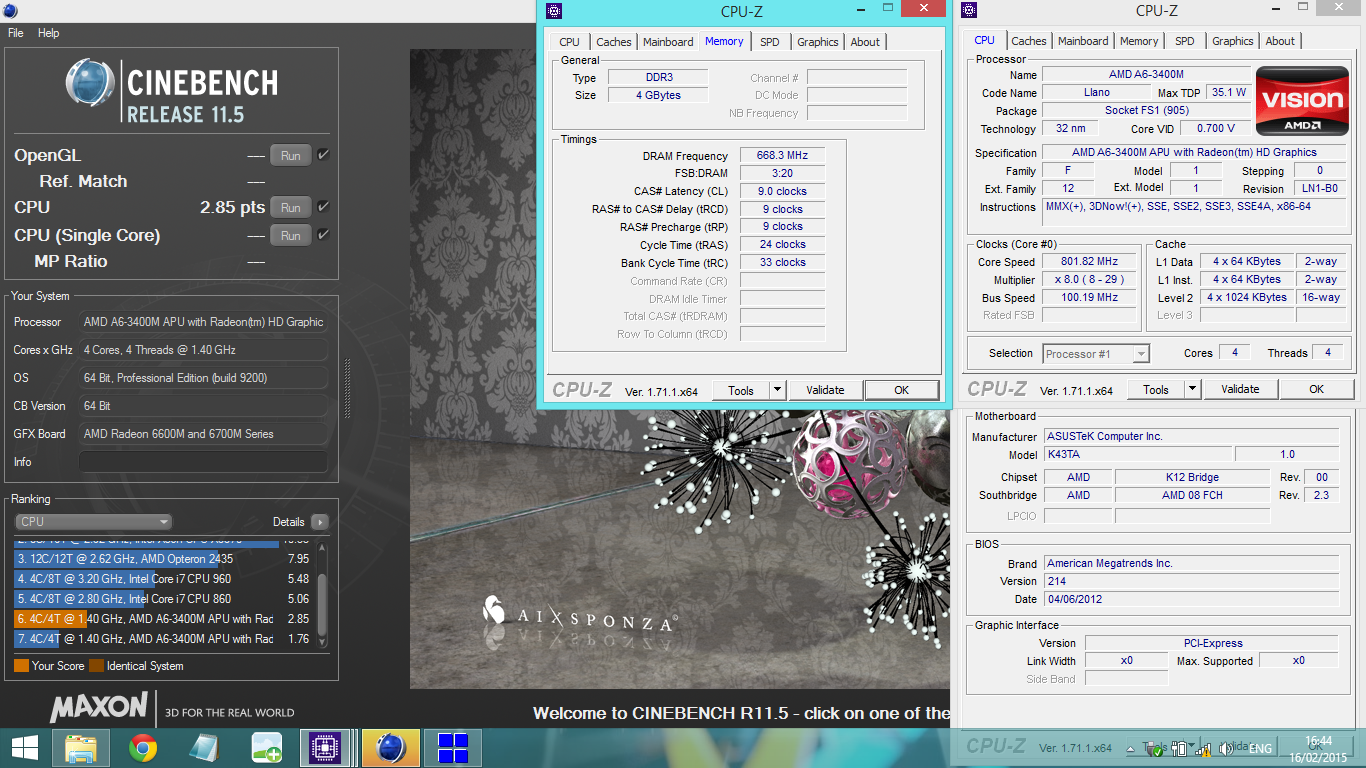Check the battery power tray icon
This screenshot has height=768, width=1366.
pos(1180,748)
